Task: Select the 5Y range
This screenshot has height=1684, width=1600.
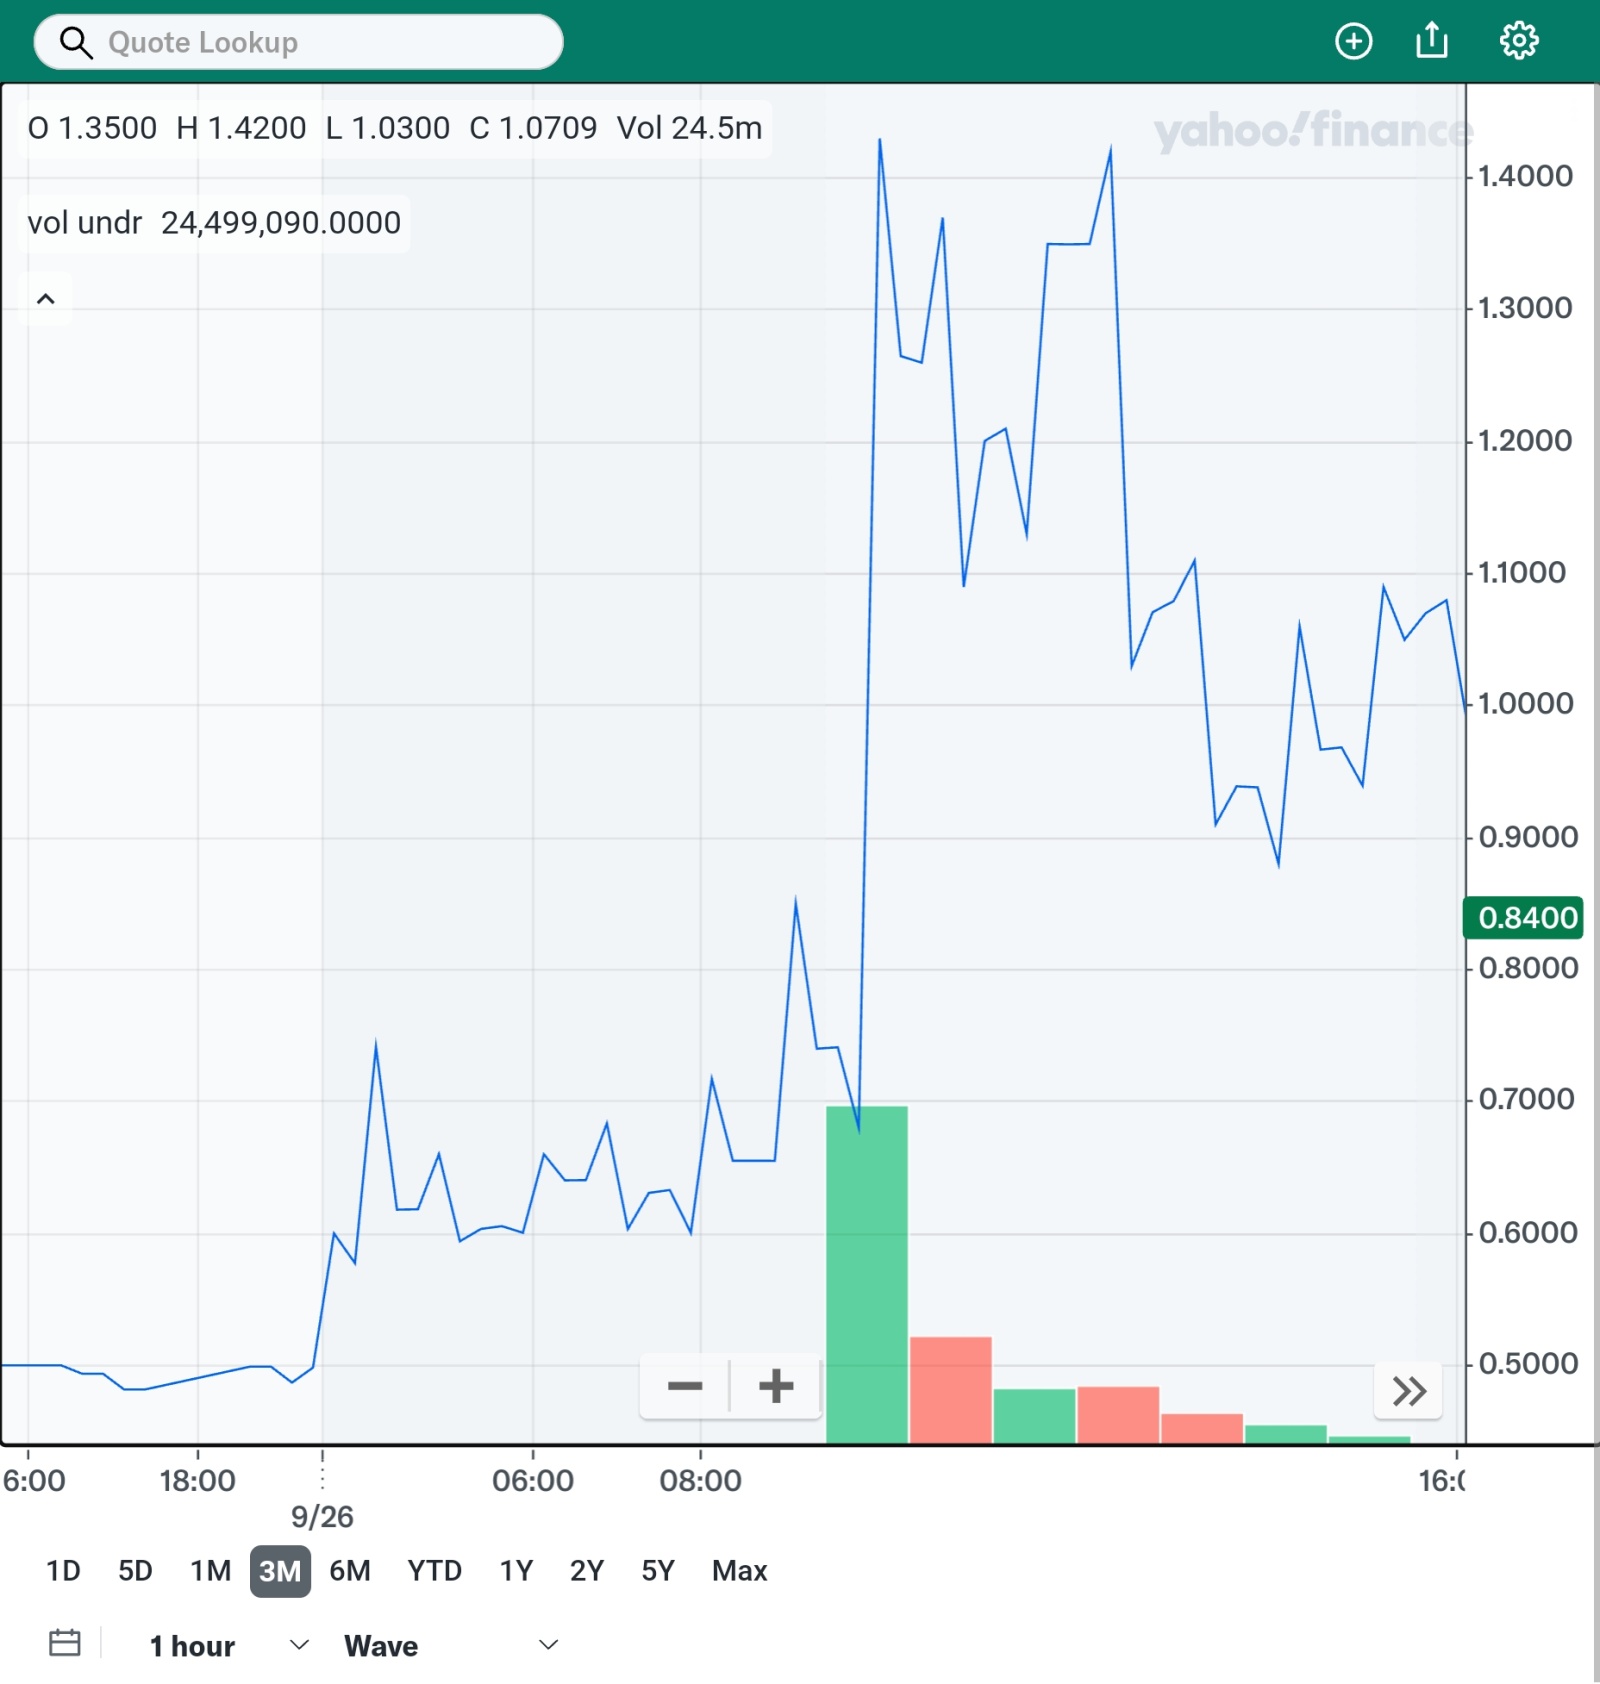Action: 658,1571
